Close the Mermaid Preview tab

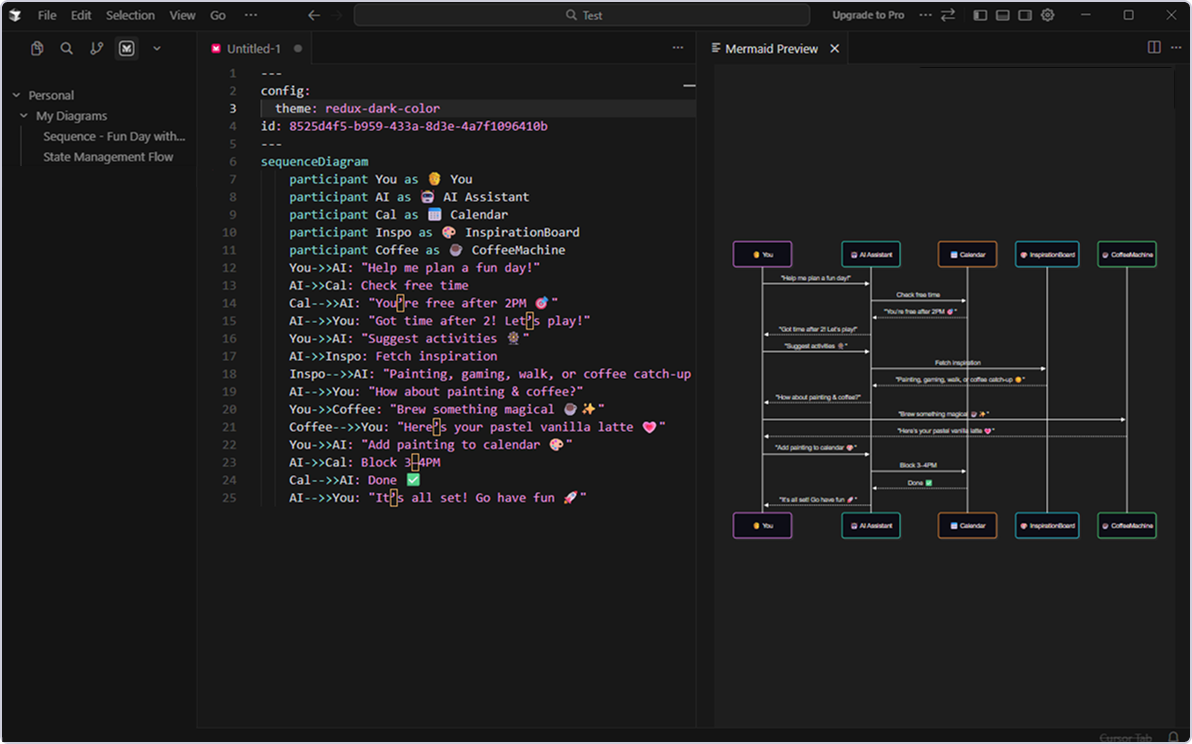[834, 48]
